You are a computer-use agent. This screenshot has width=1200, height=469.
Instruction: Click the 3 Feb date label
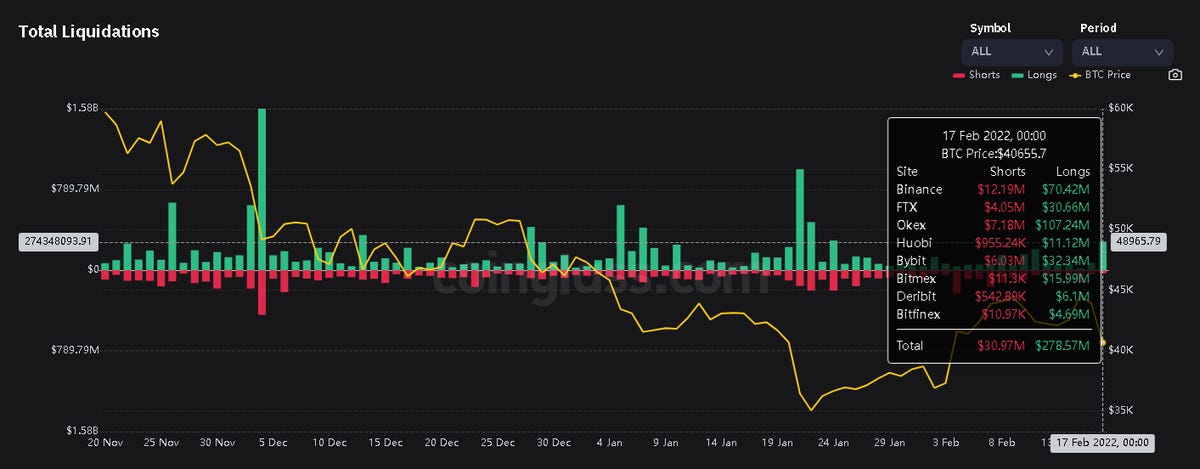click(945, 442)
